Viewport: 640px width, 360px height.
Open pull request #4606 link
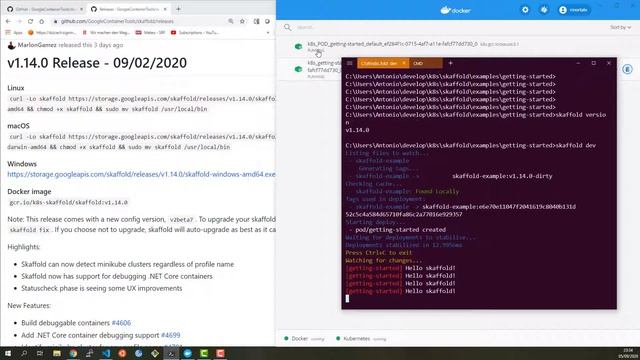(121, 323)
